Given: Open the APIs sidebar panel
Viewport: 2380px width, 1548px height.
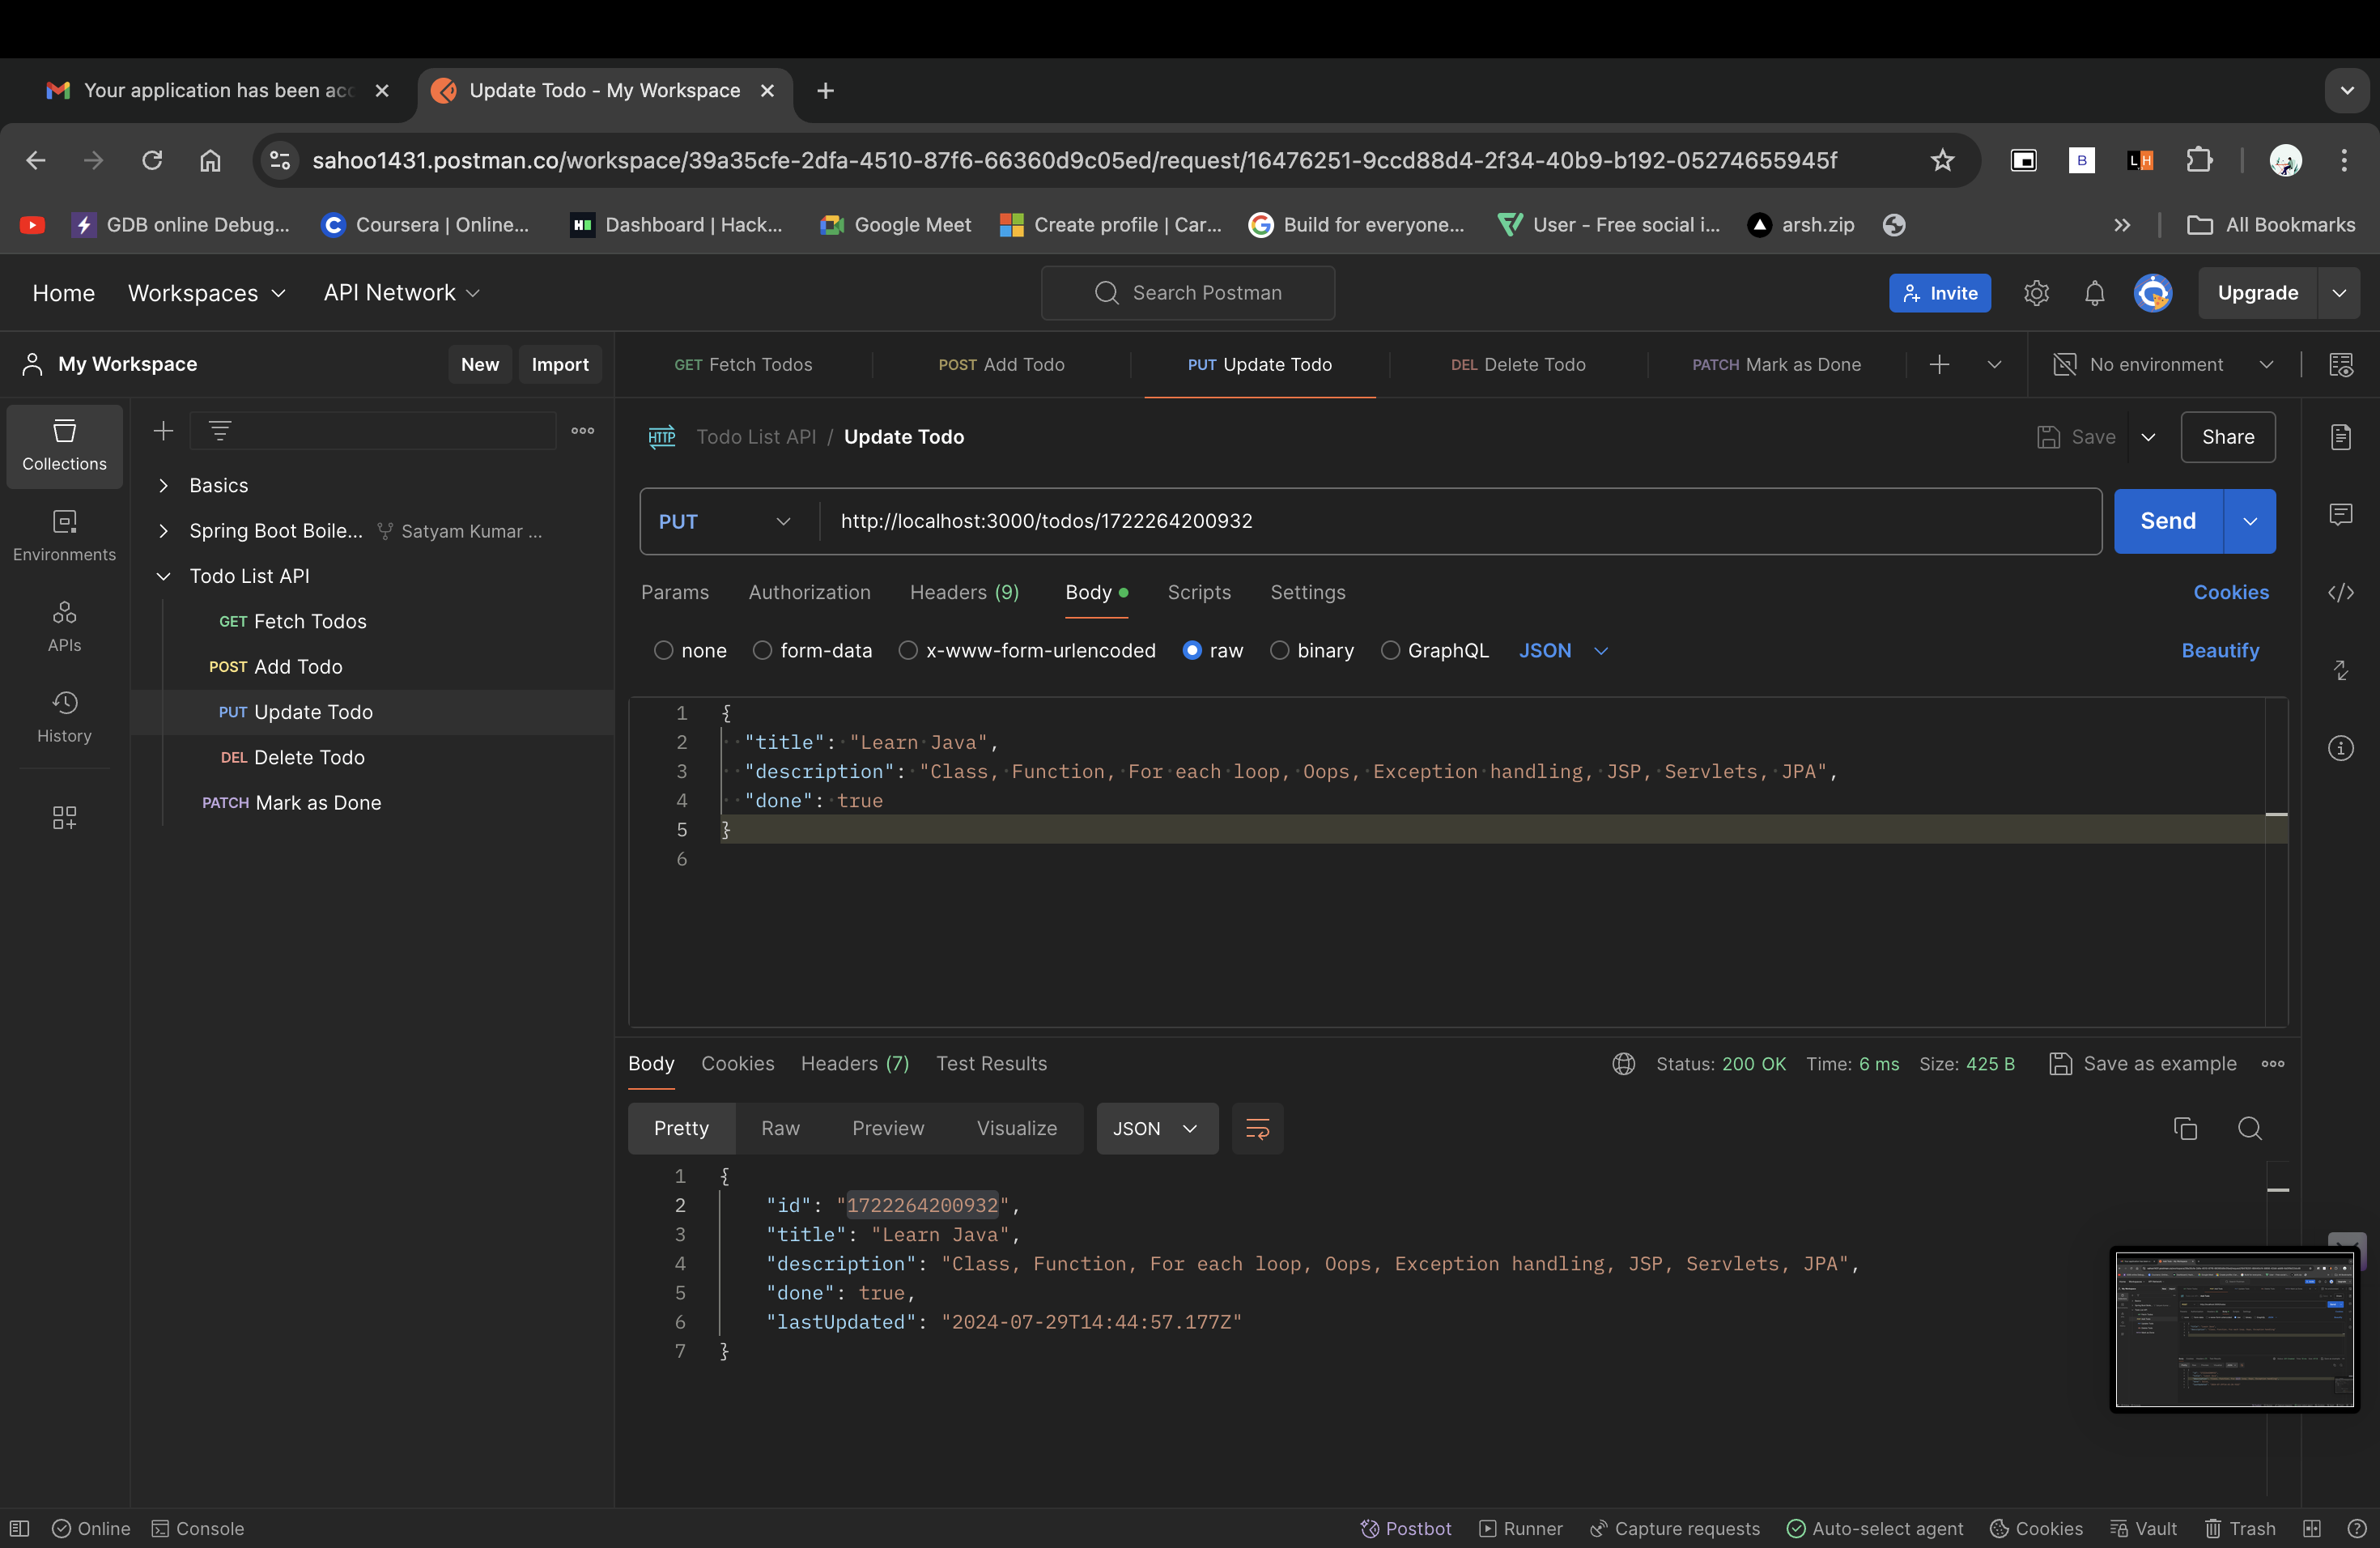Looking at the screenshot, I should click(64, 626).
